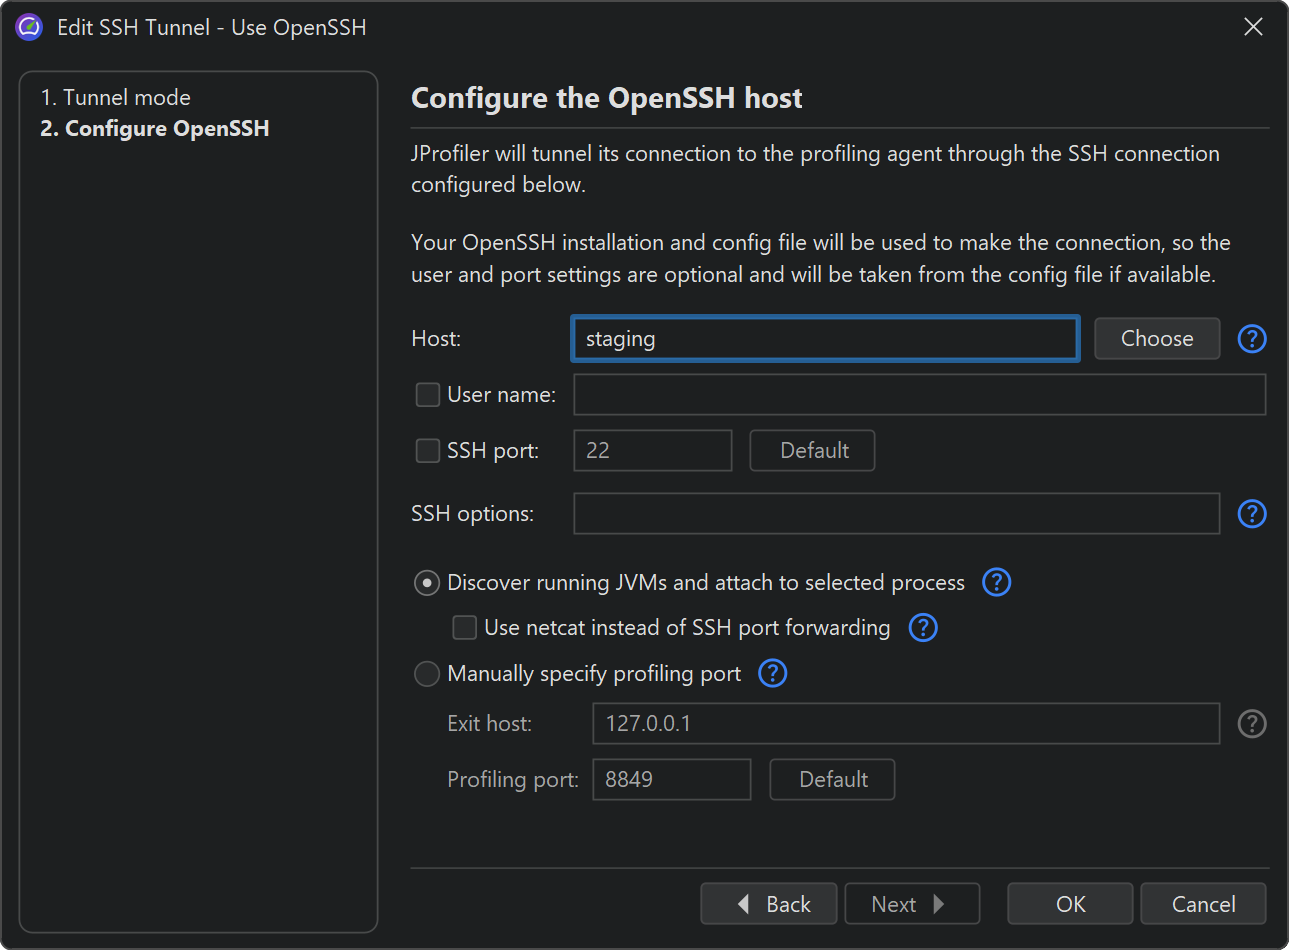Click into the Host text field
The height and width of the screenshot is (950, 1289).
[825, 339]
